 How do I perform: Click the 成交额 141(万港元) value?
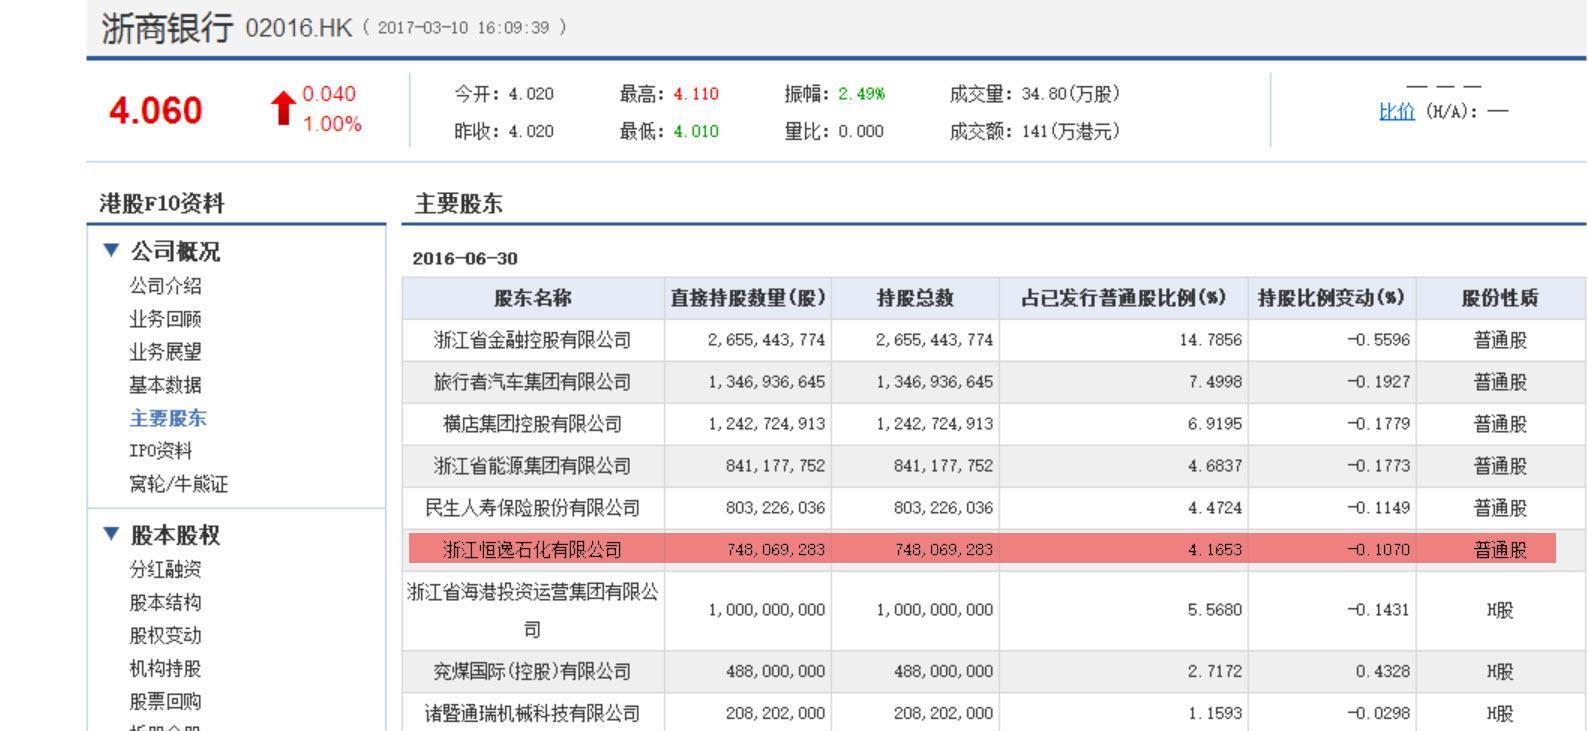point(1071,131)
